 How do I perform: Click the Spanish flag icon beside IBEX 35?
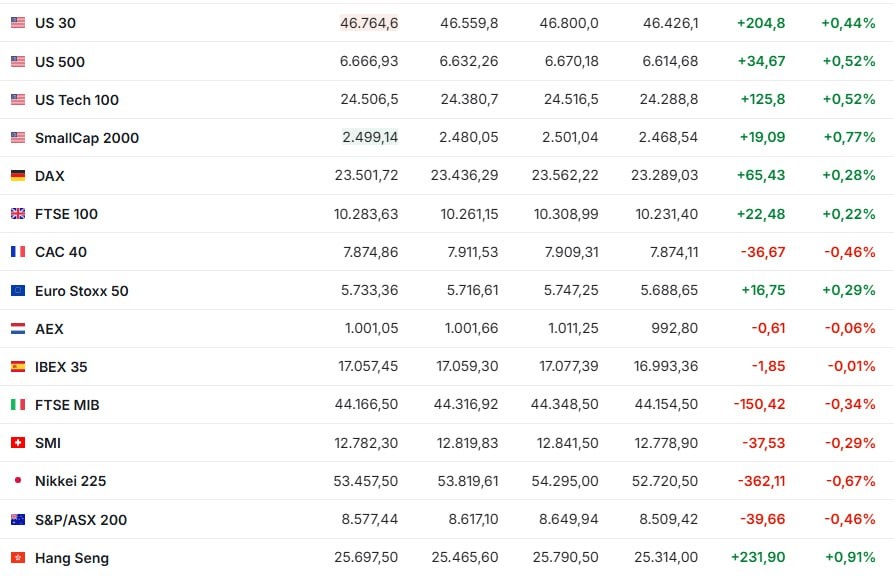[x=18, y=367]
